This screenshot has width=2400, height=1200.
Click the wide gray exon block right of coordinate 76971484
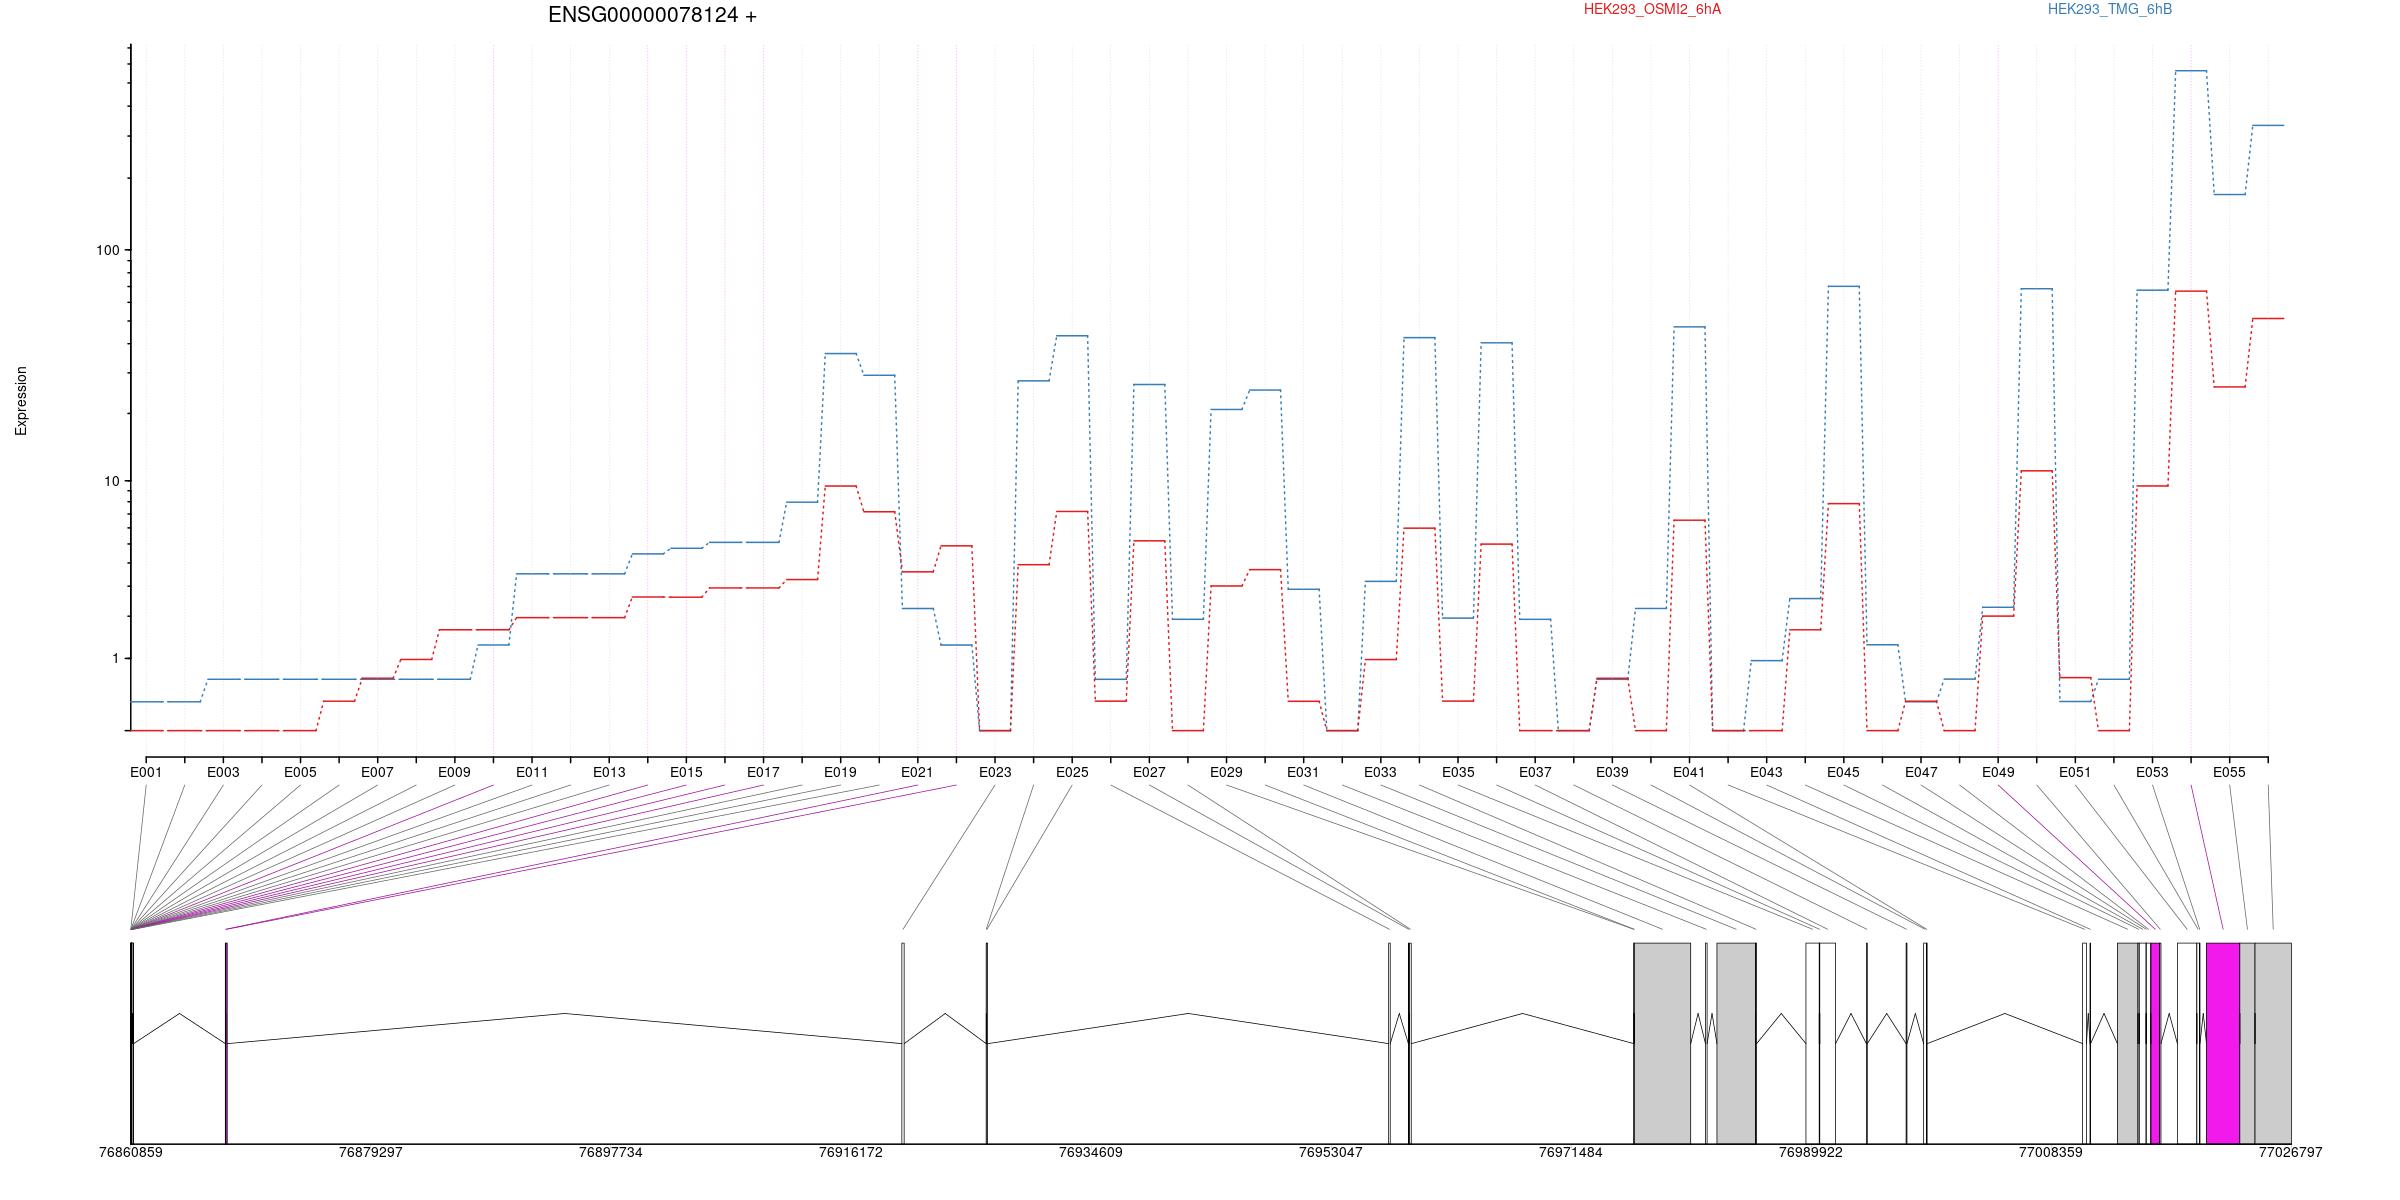tap(1662, 1043)
